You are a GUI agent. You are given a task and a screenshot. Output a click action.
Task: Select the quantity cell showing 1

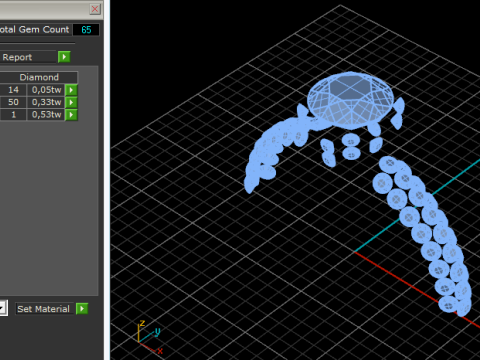[x=13, y=115]
